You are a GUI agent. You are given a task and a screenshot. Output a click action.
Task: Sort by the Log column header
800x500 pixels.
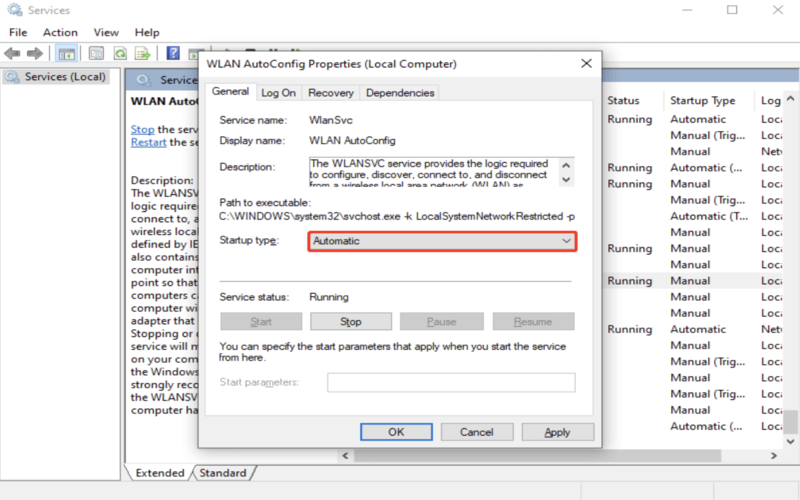point(769,101)
